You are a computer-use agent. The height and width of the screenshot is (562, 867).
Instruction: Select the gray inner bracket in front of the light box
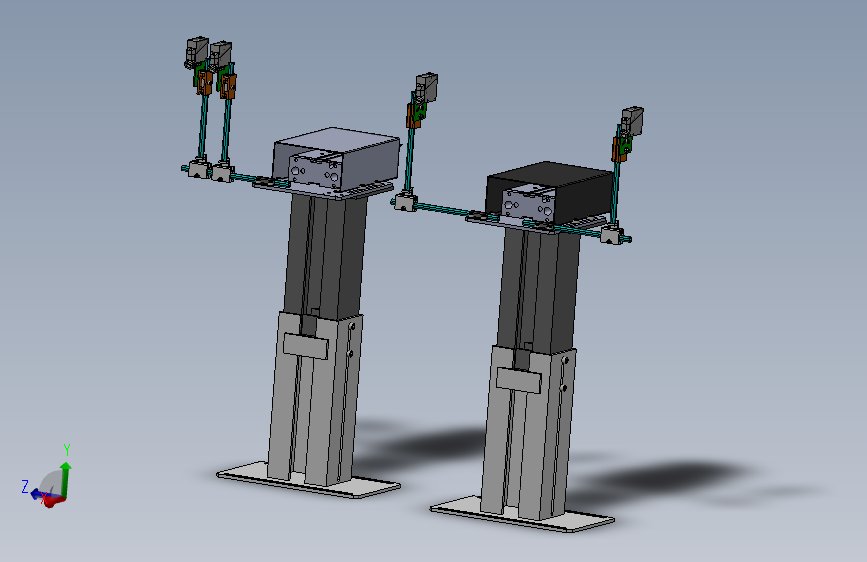point(315,169)
